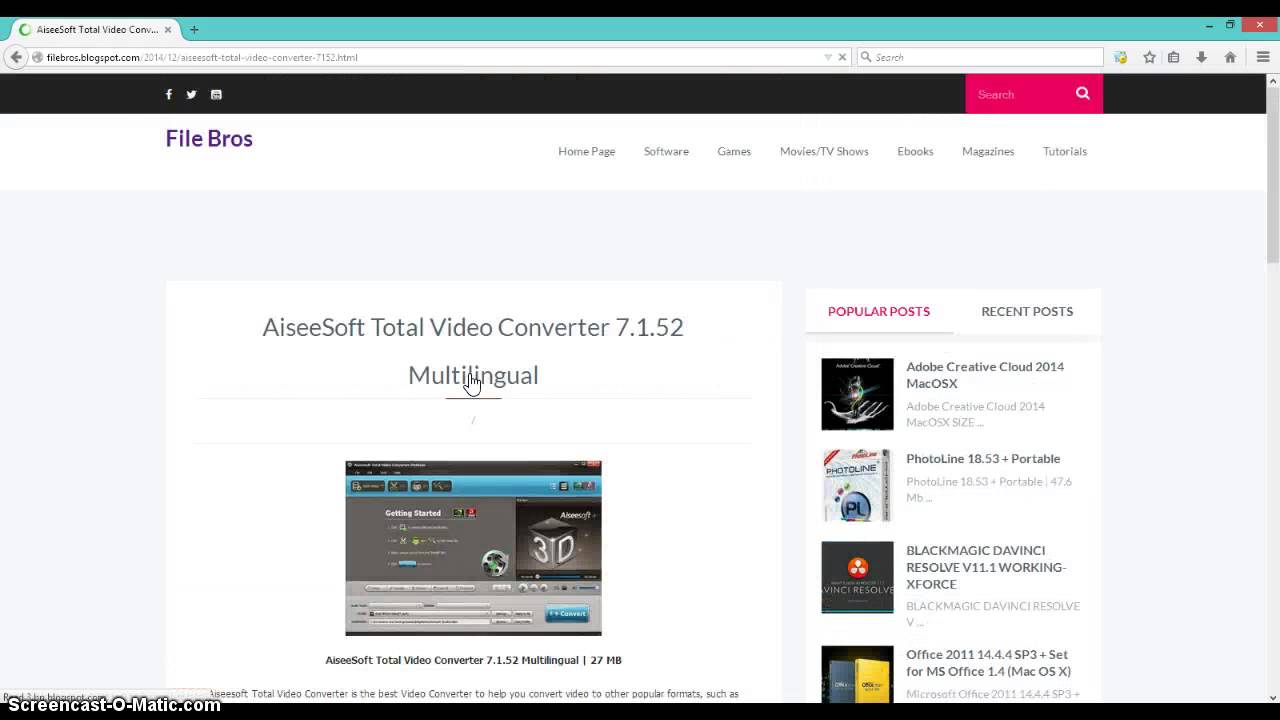Image resolution: width=1280 pixels, height=720 pixels.
Task: Open the Office 2011 14.4.4 SP3 post link
Action: [x=988, y=663]
